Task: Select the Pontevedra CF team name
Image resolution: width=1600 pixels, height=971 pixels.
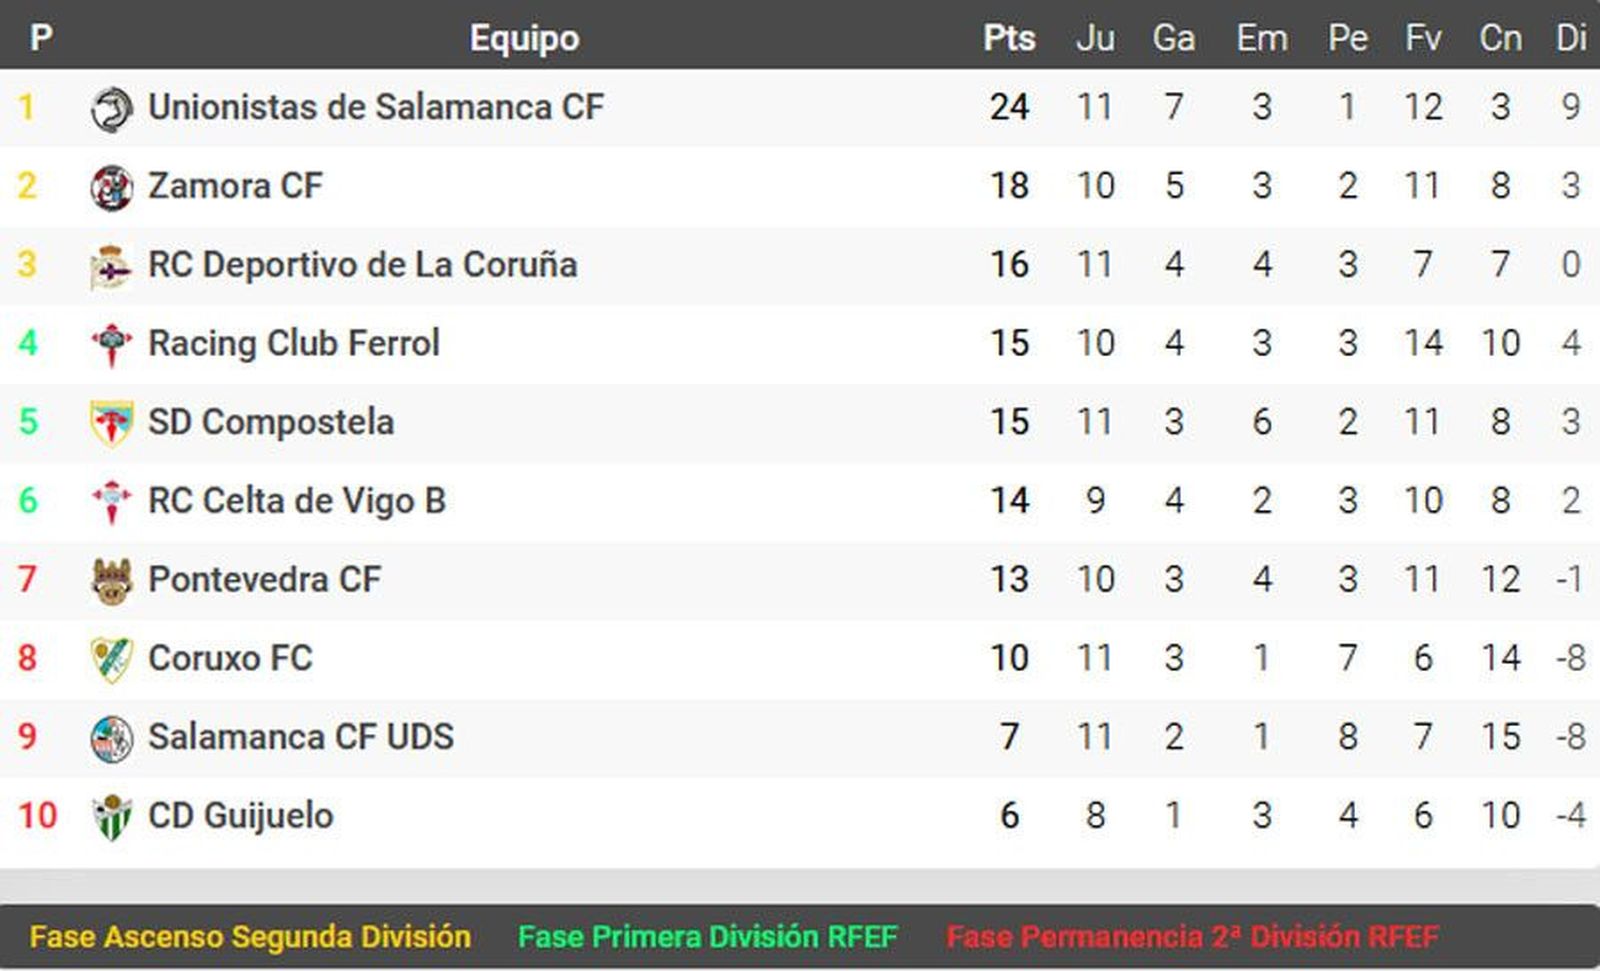Action: click(x=264, y=579)
